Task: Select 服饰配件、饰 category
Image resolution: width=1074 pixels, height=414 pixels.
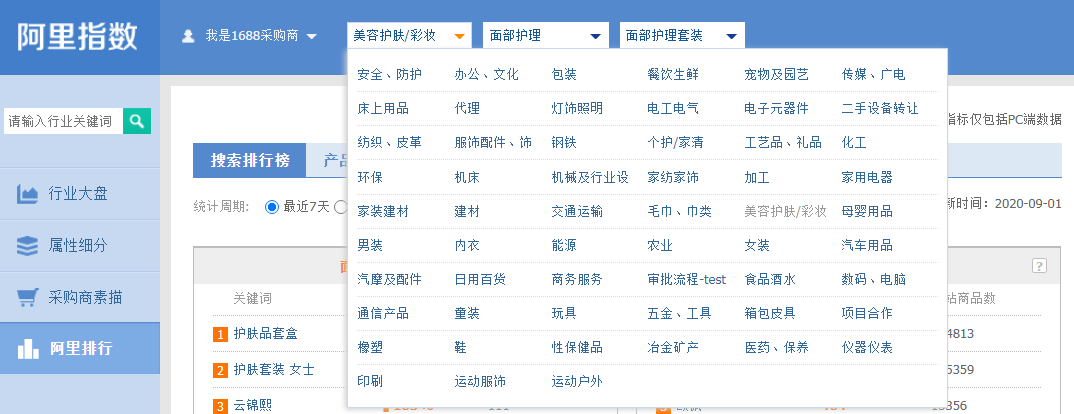Action: click(493, 143)
